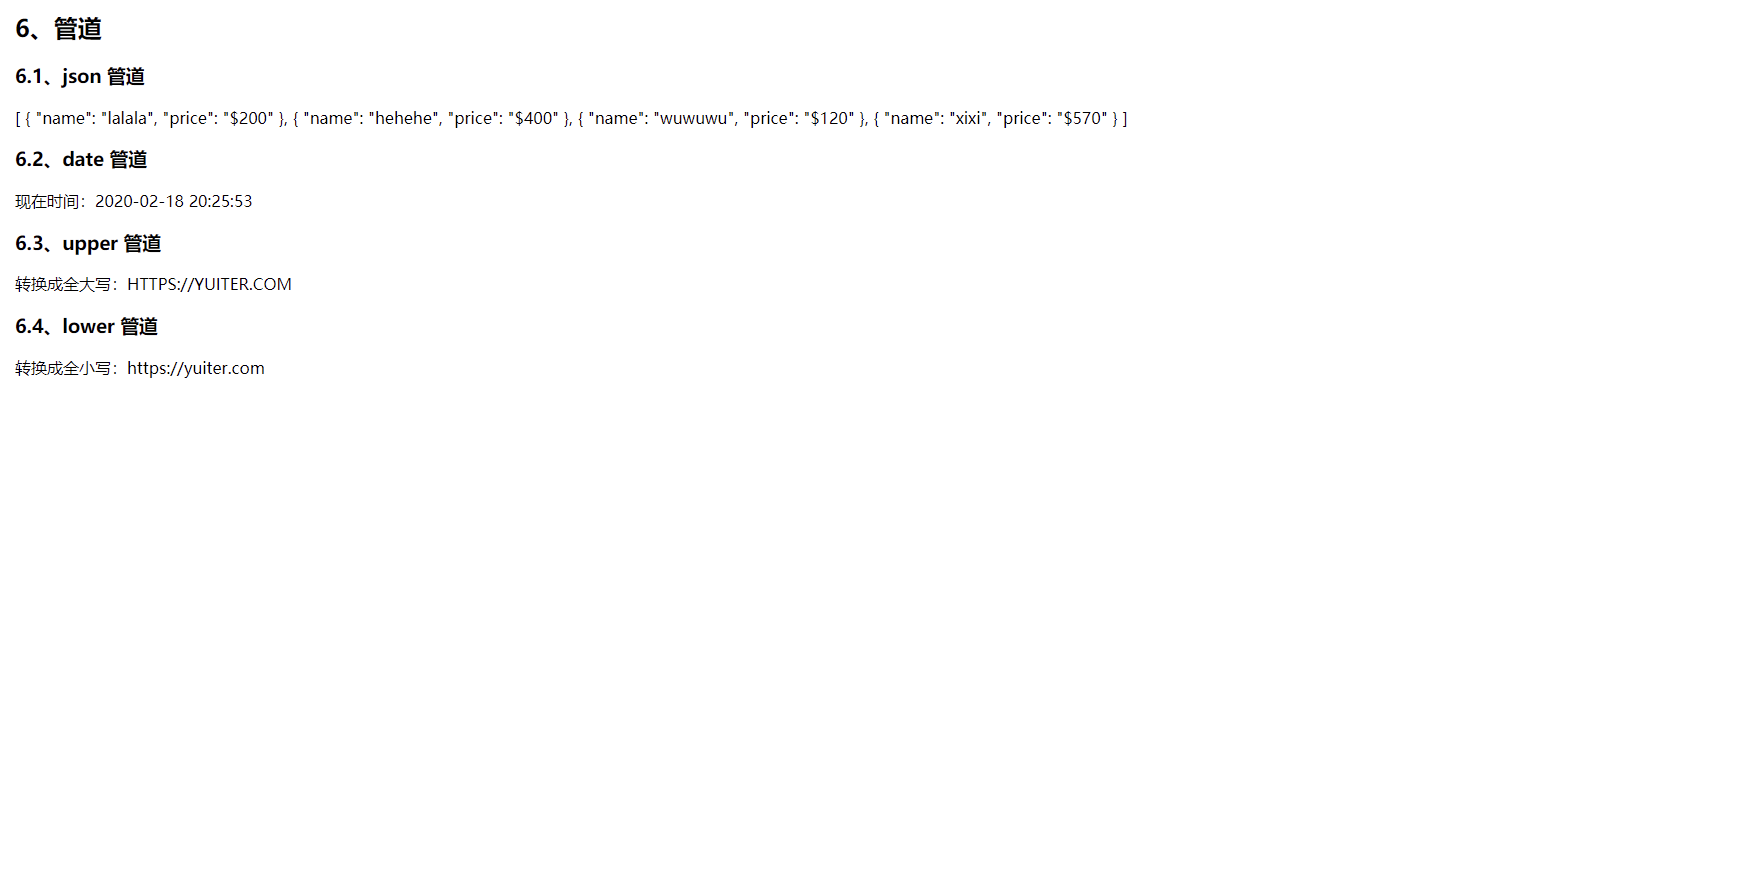This screenshot has width=1742, height=886.
Task: Click the "转换成全大写" label
Action: click(63, 284)
